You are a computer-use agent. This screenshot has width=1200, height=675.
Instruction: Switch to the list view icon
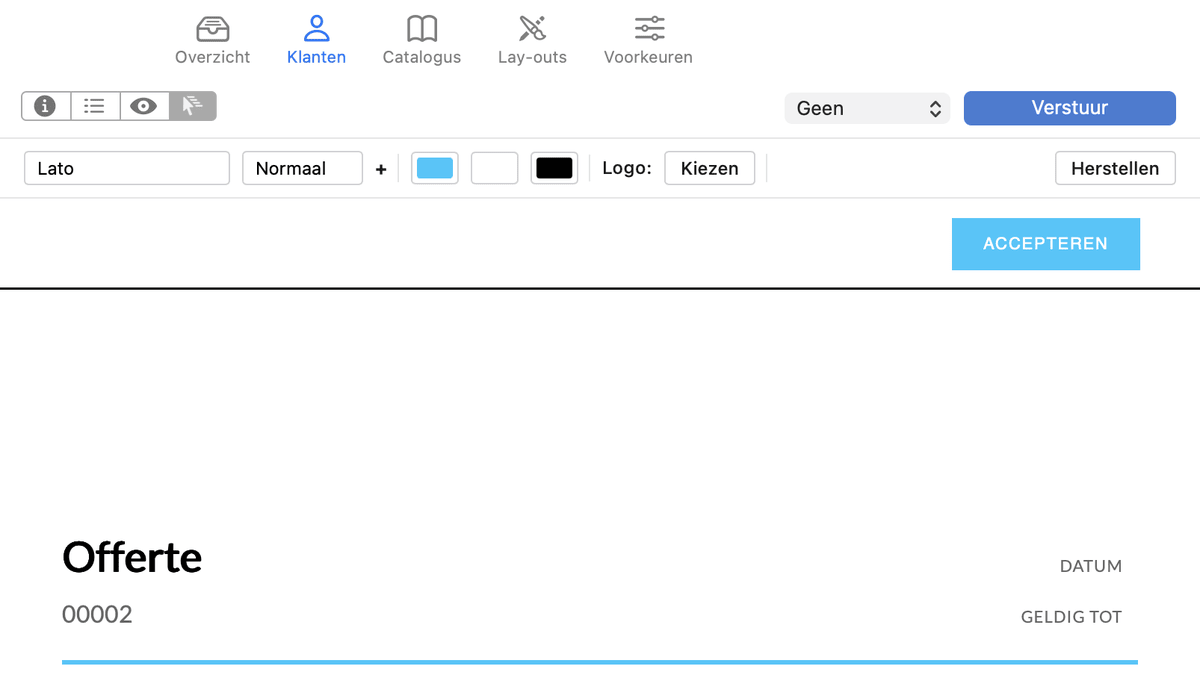95,106
